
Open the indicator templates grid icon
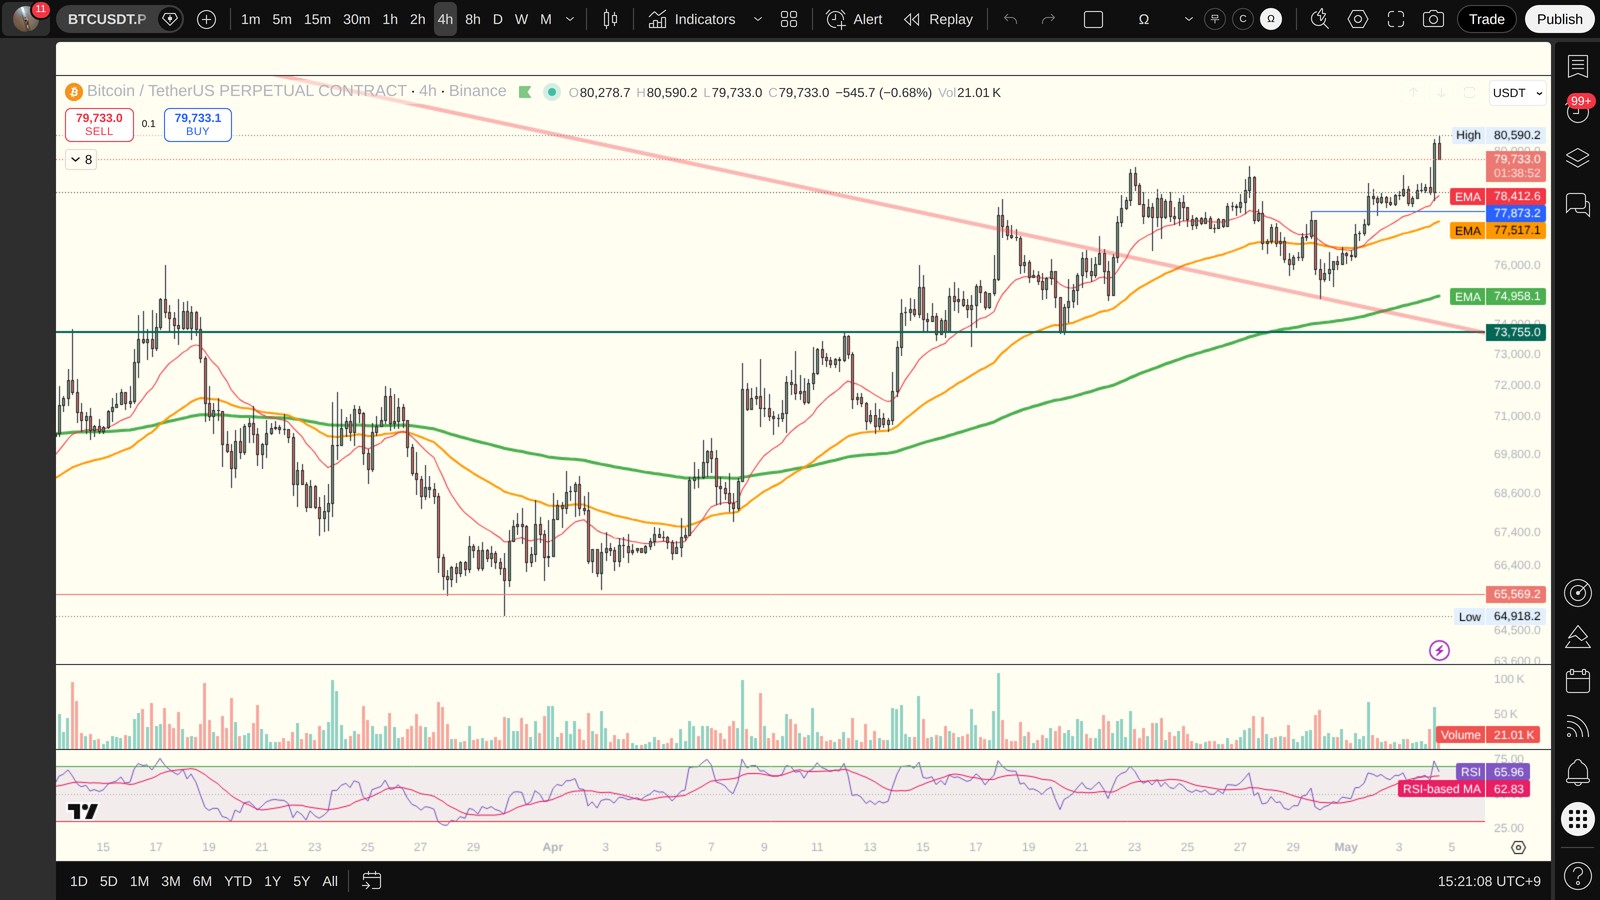(789, 19)
